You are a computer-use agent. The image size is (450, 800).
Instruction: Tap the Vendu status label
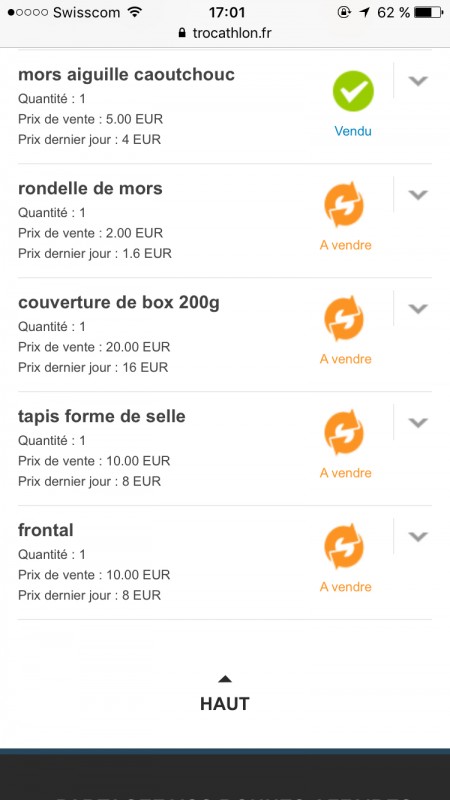click(353, 131)
